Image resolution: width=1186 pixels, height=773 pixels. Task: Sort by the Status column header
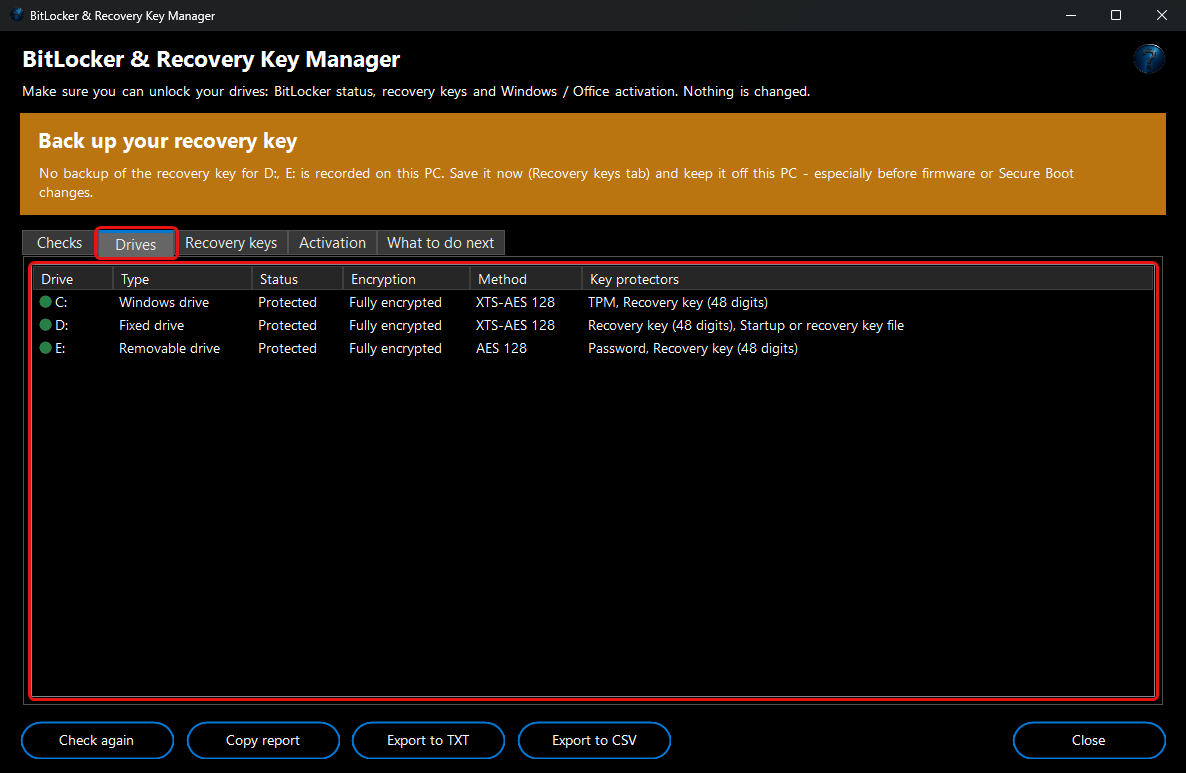point(297,279)
